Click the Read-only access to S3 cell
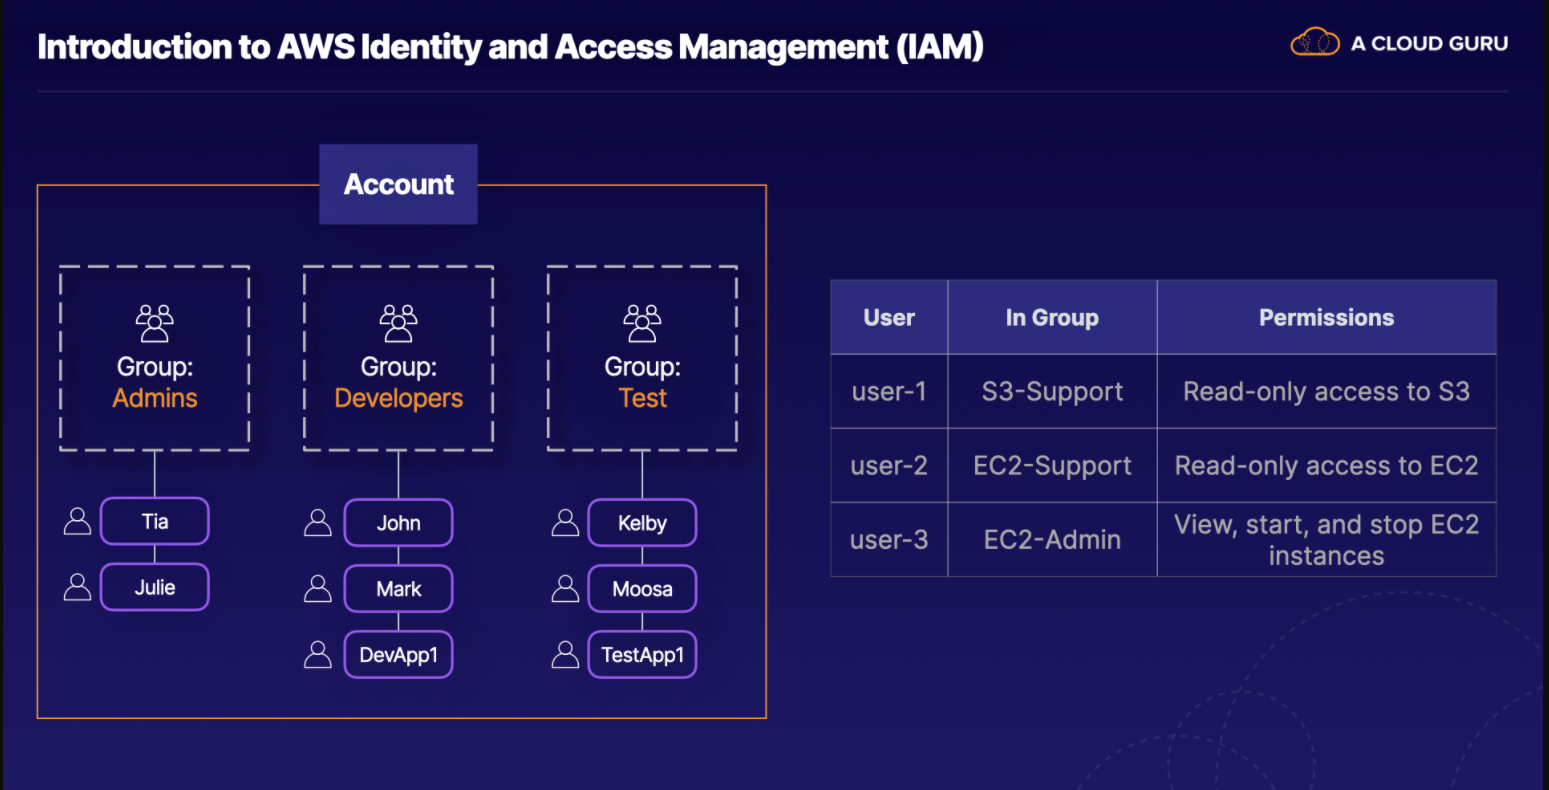1549x790 pixels. pyautogui.click(x=1326, y=391)
